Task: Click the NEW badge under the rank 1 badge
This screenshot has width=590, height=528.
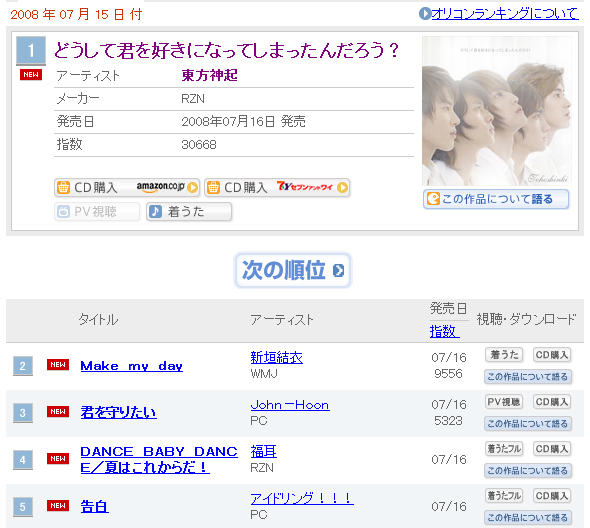Action: pos(31,75)
